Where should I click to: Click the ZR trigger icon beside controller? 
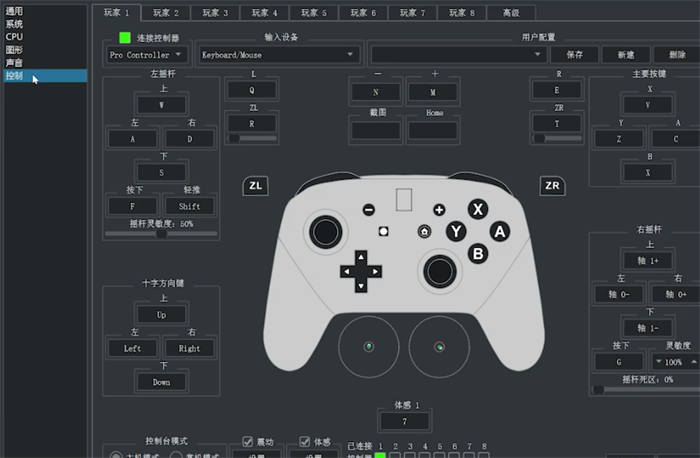[552, 186]
